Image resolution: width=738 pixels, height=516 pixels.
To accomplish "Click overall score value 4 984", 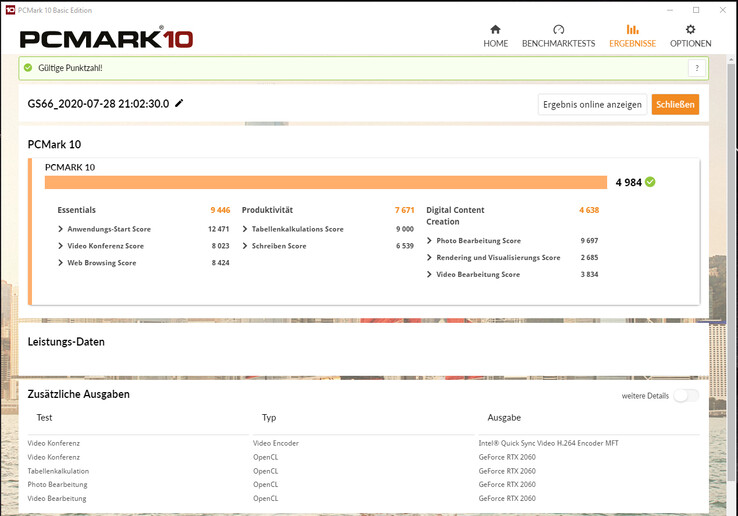I will (628, 182).
